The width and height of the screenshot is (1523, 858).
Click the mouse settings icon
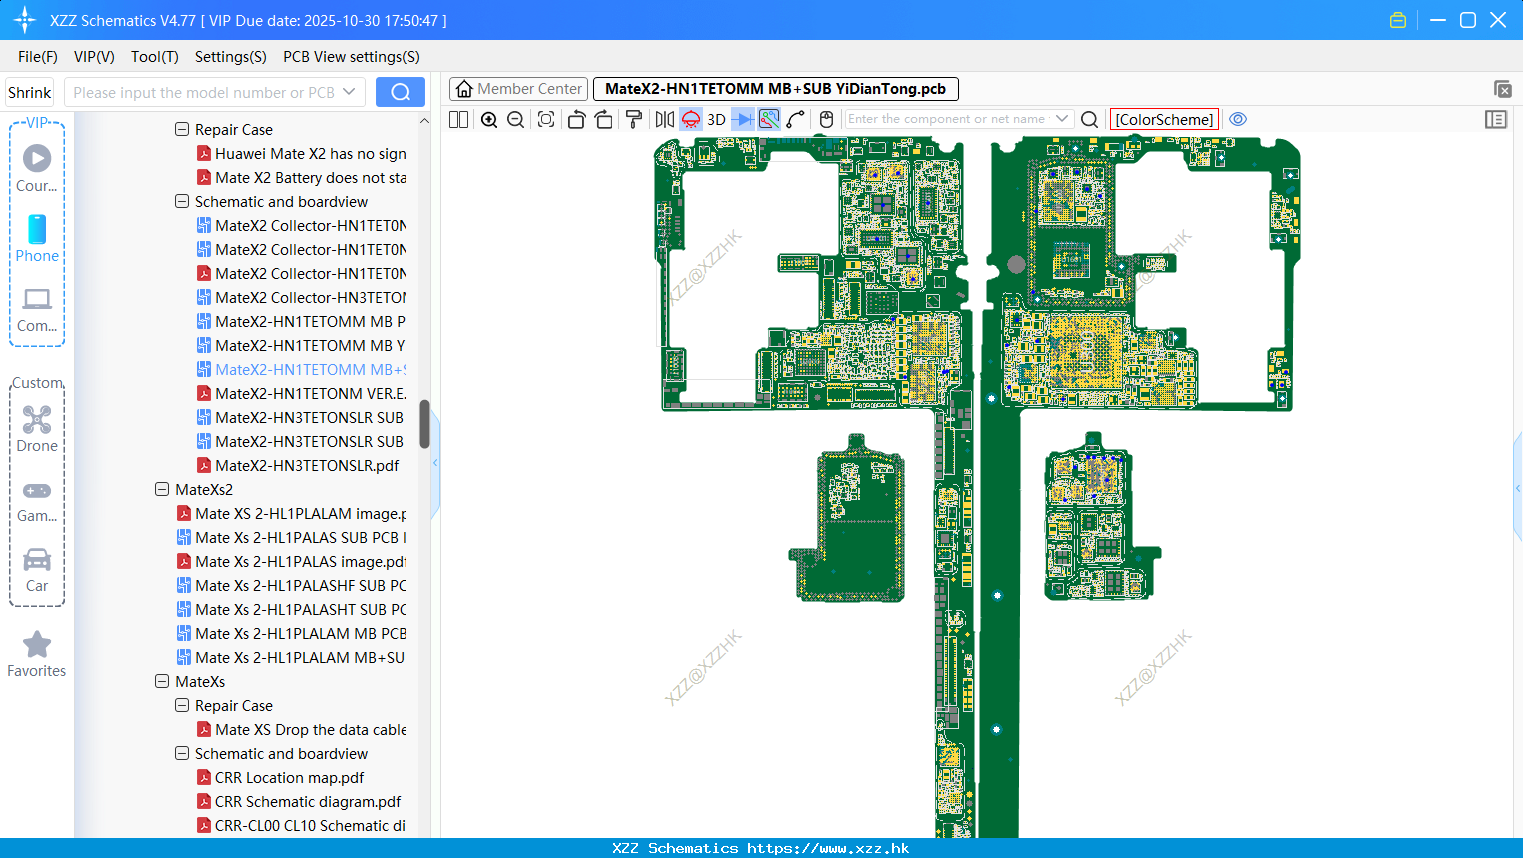pos(826,119)
